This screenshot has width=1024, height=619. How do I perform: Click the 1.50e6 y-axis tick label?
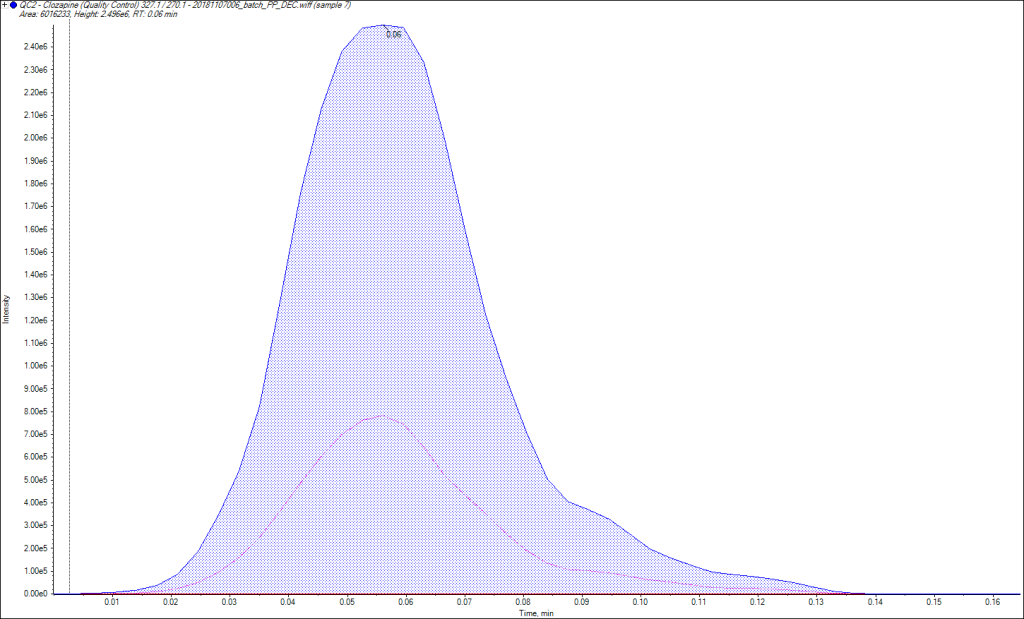(35, 252)
